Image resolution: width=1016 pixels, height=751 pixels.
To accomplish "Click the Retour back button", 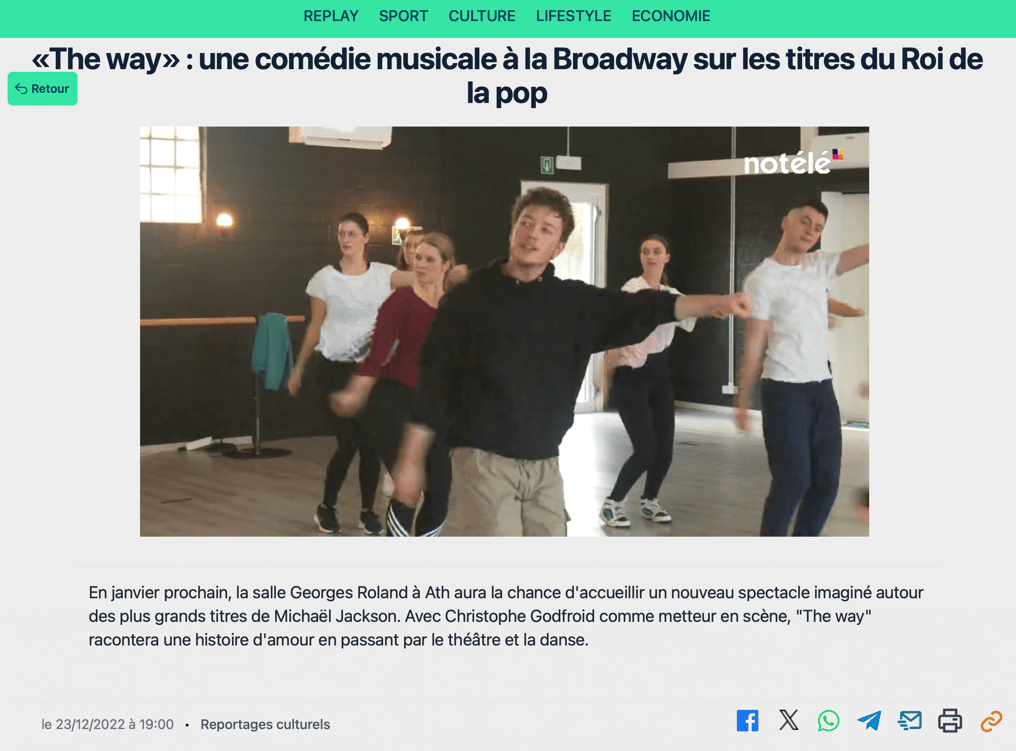I will (x=43, y=89).
